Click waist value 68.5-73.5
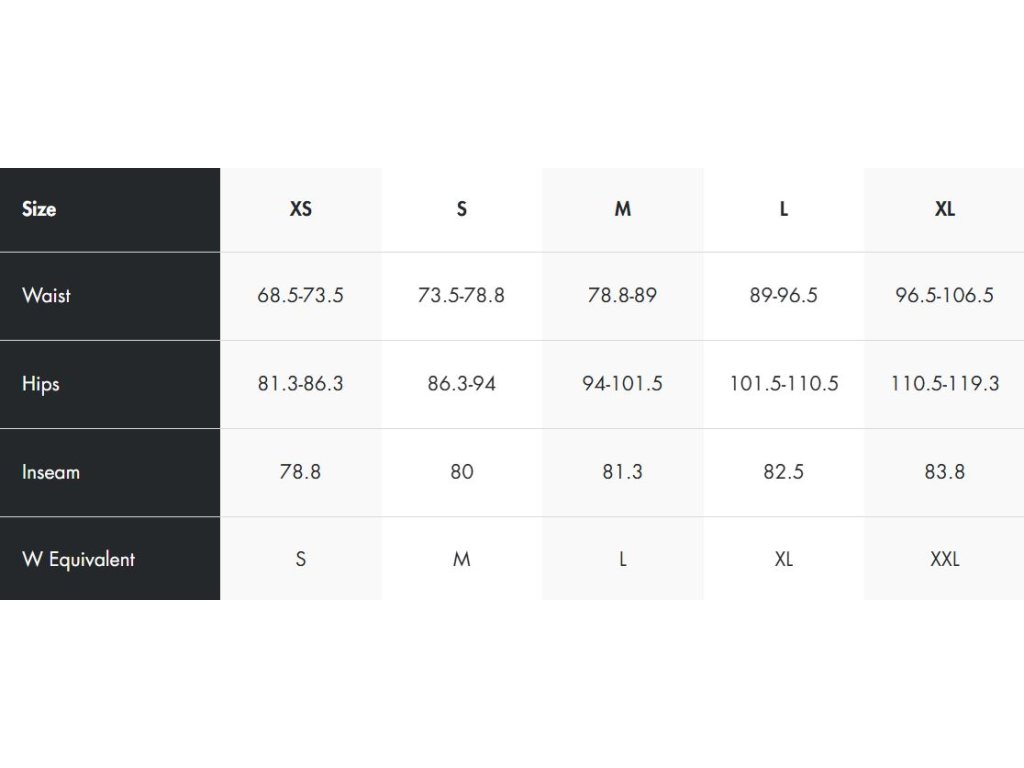The width and height of the screenshot is (1024, 768). click(x=300, y=296)
